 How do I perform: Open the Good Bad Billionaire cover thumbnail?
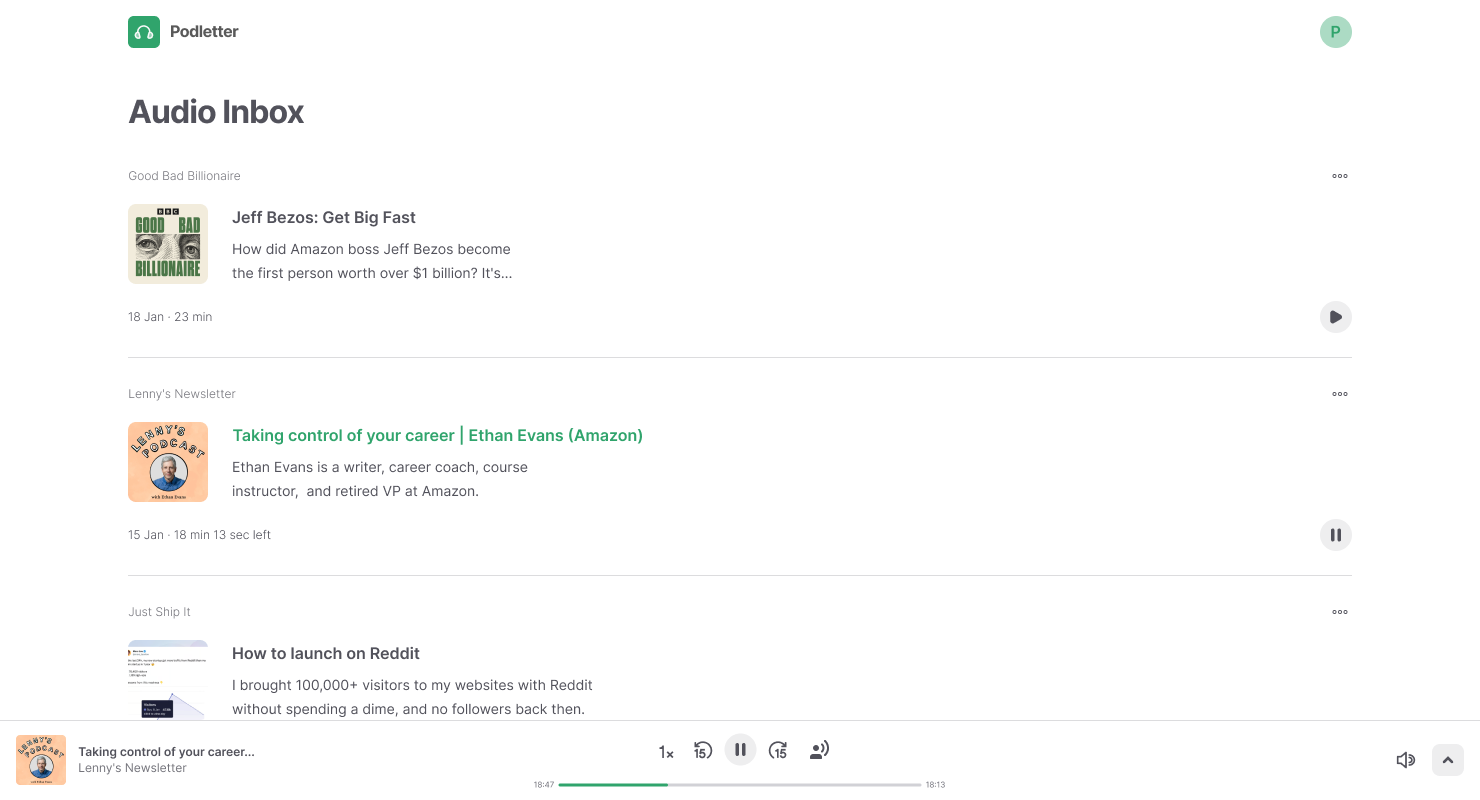coord(168,244)
